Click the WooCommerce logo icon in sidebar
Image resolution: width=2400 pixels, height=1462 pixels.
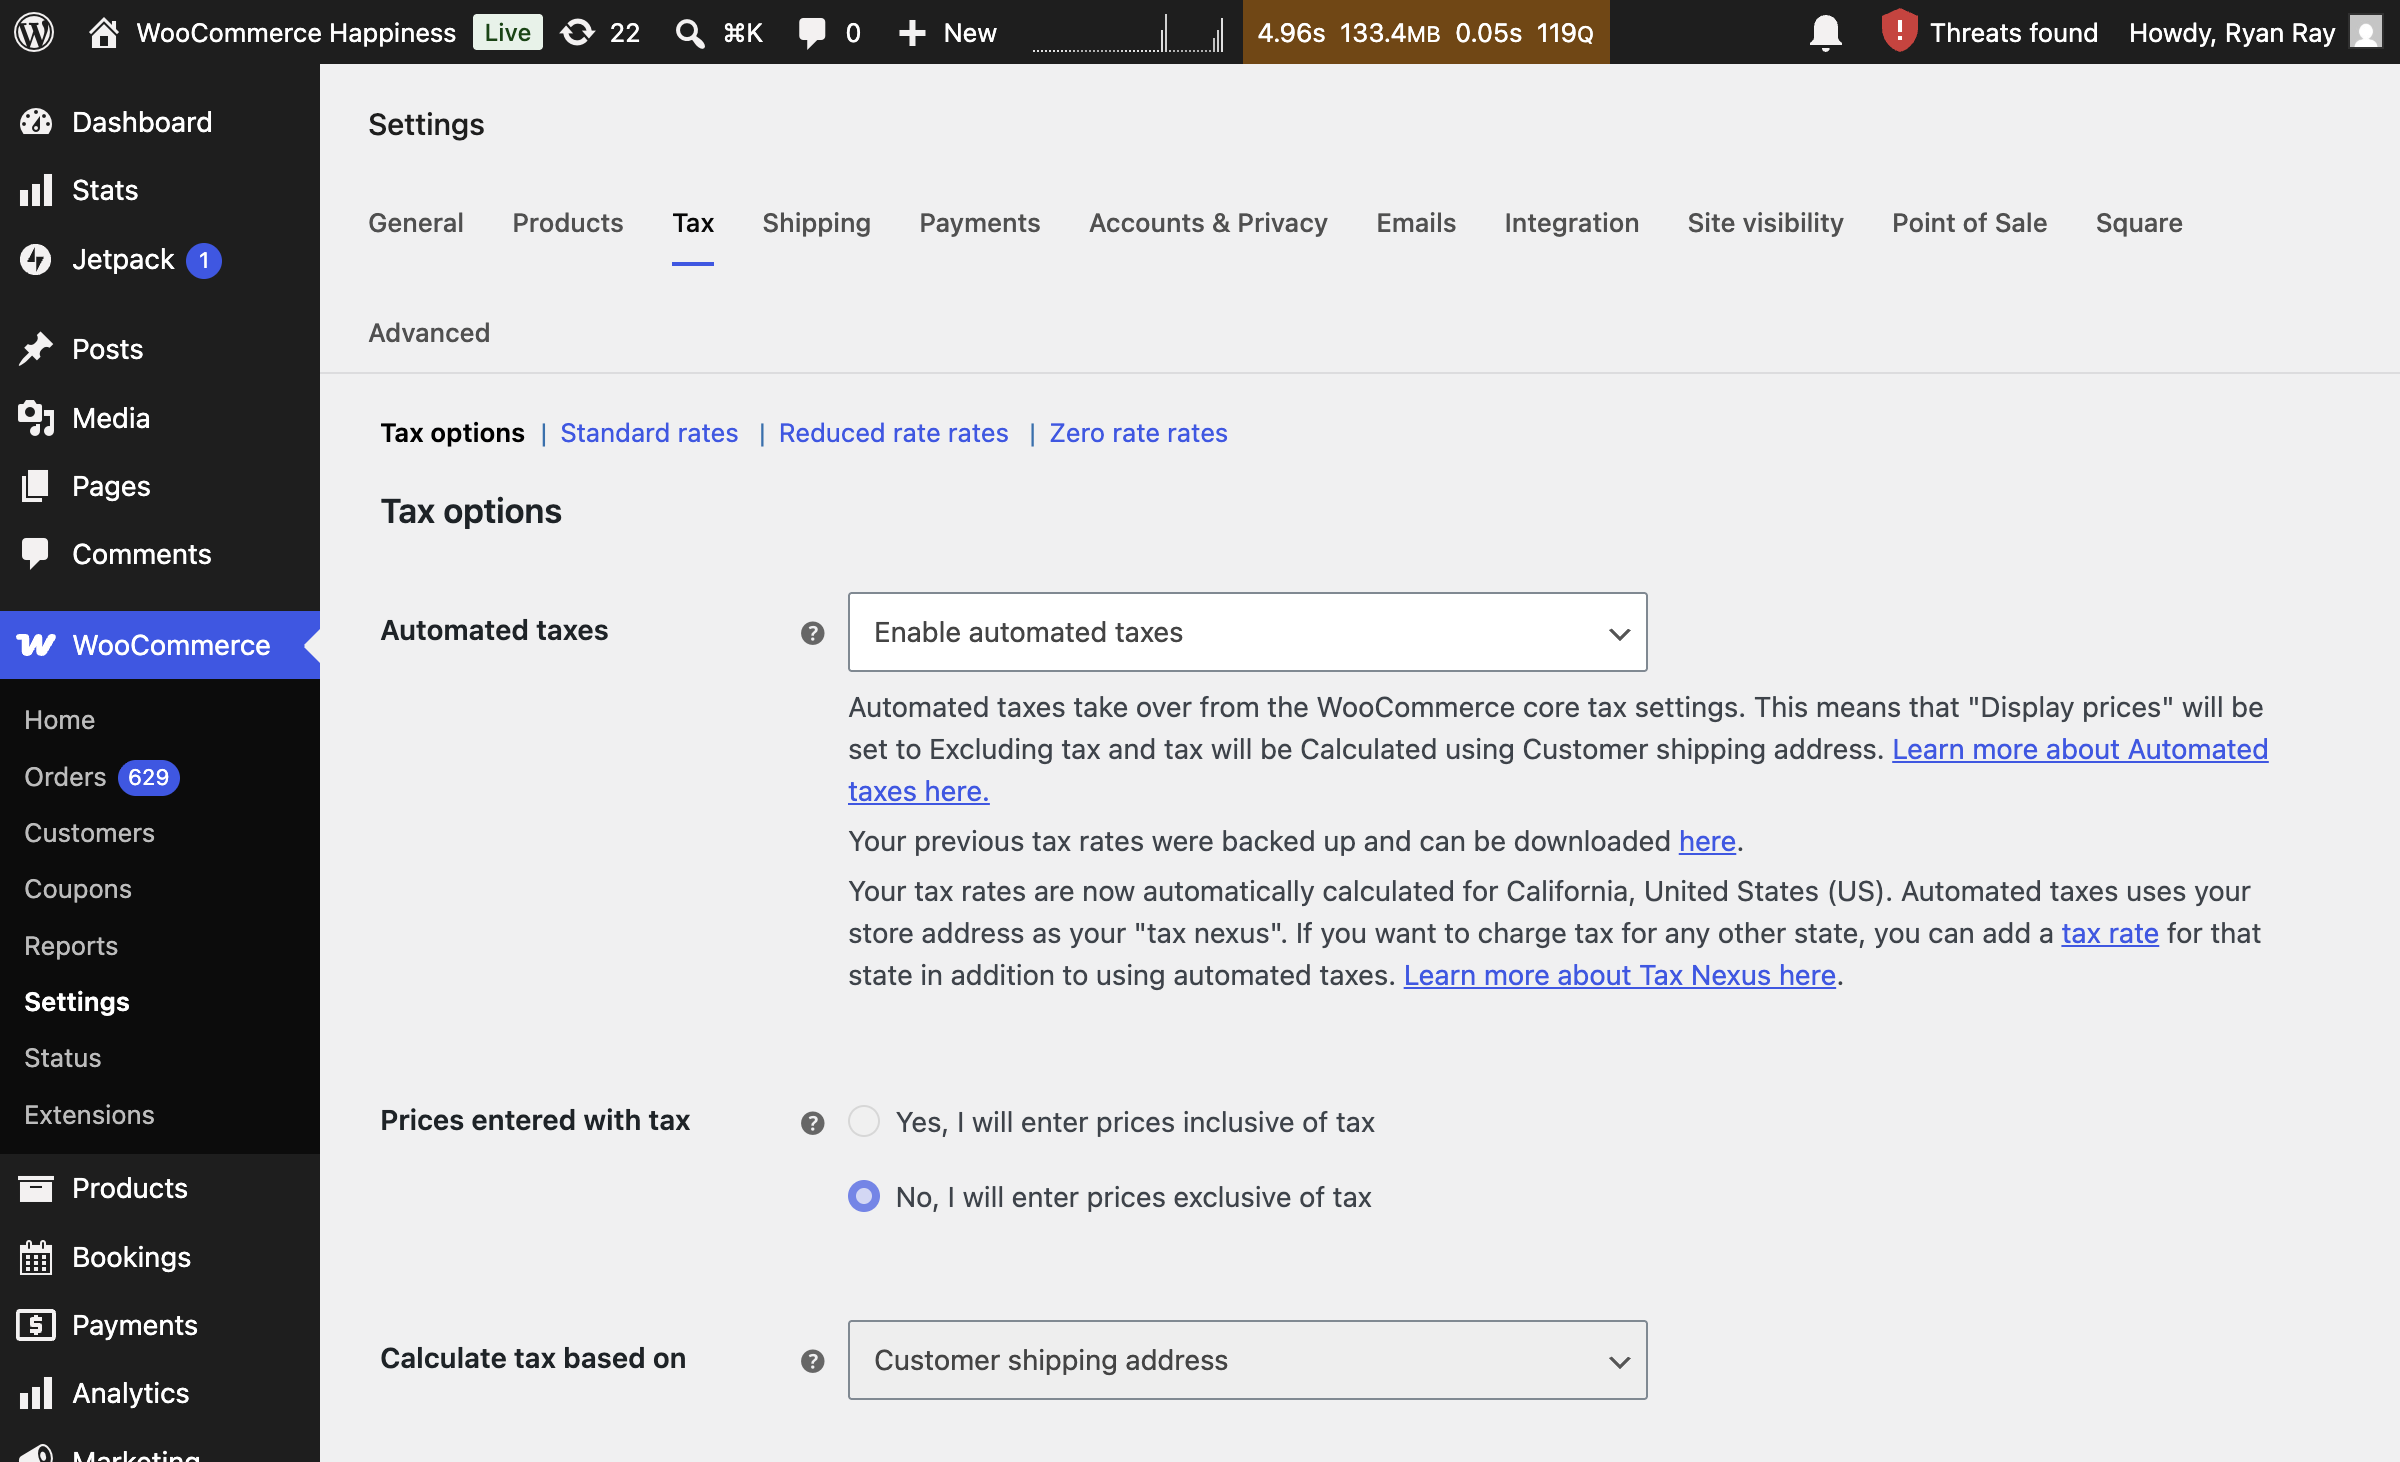(36, 645)
